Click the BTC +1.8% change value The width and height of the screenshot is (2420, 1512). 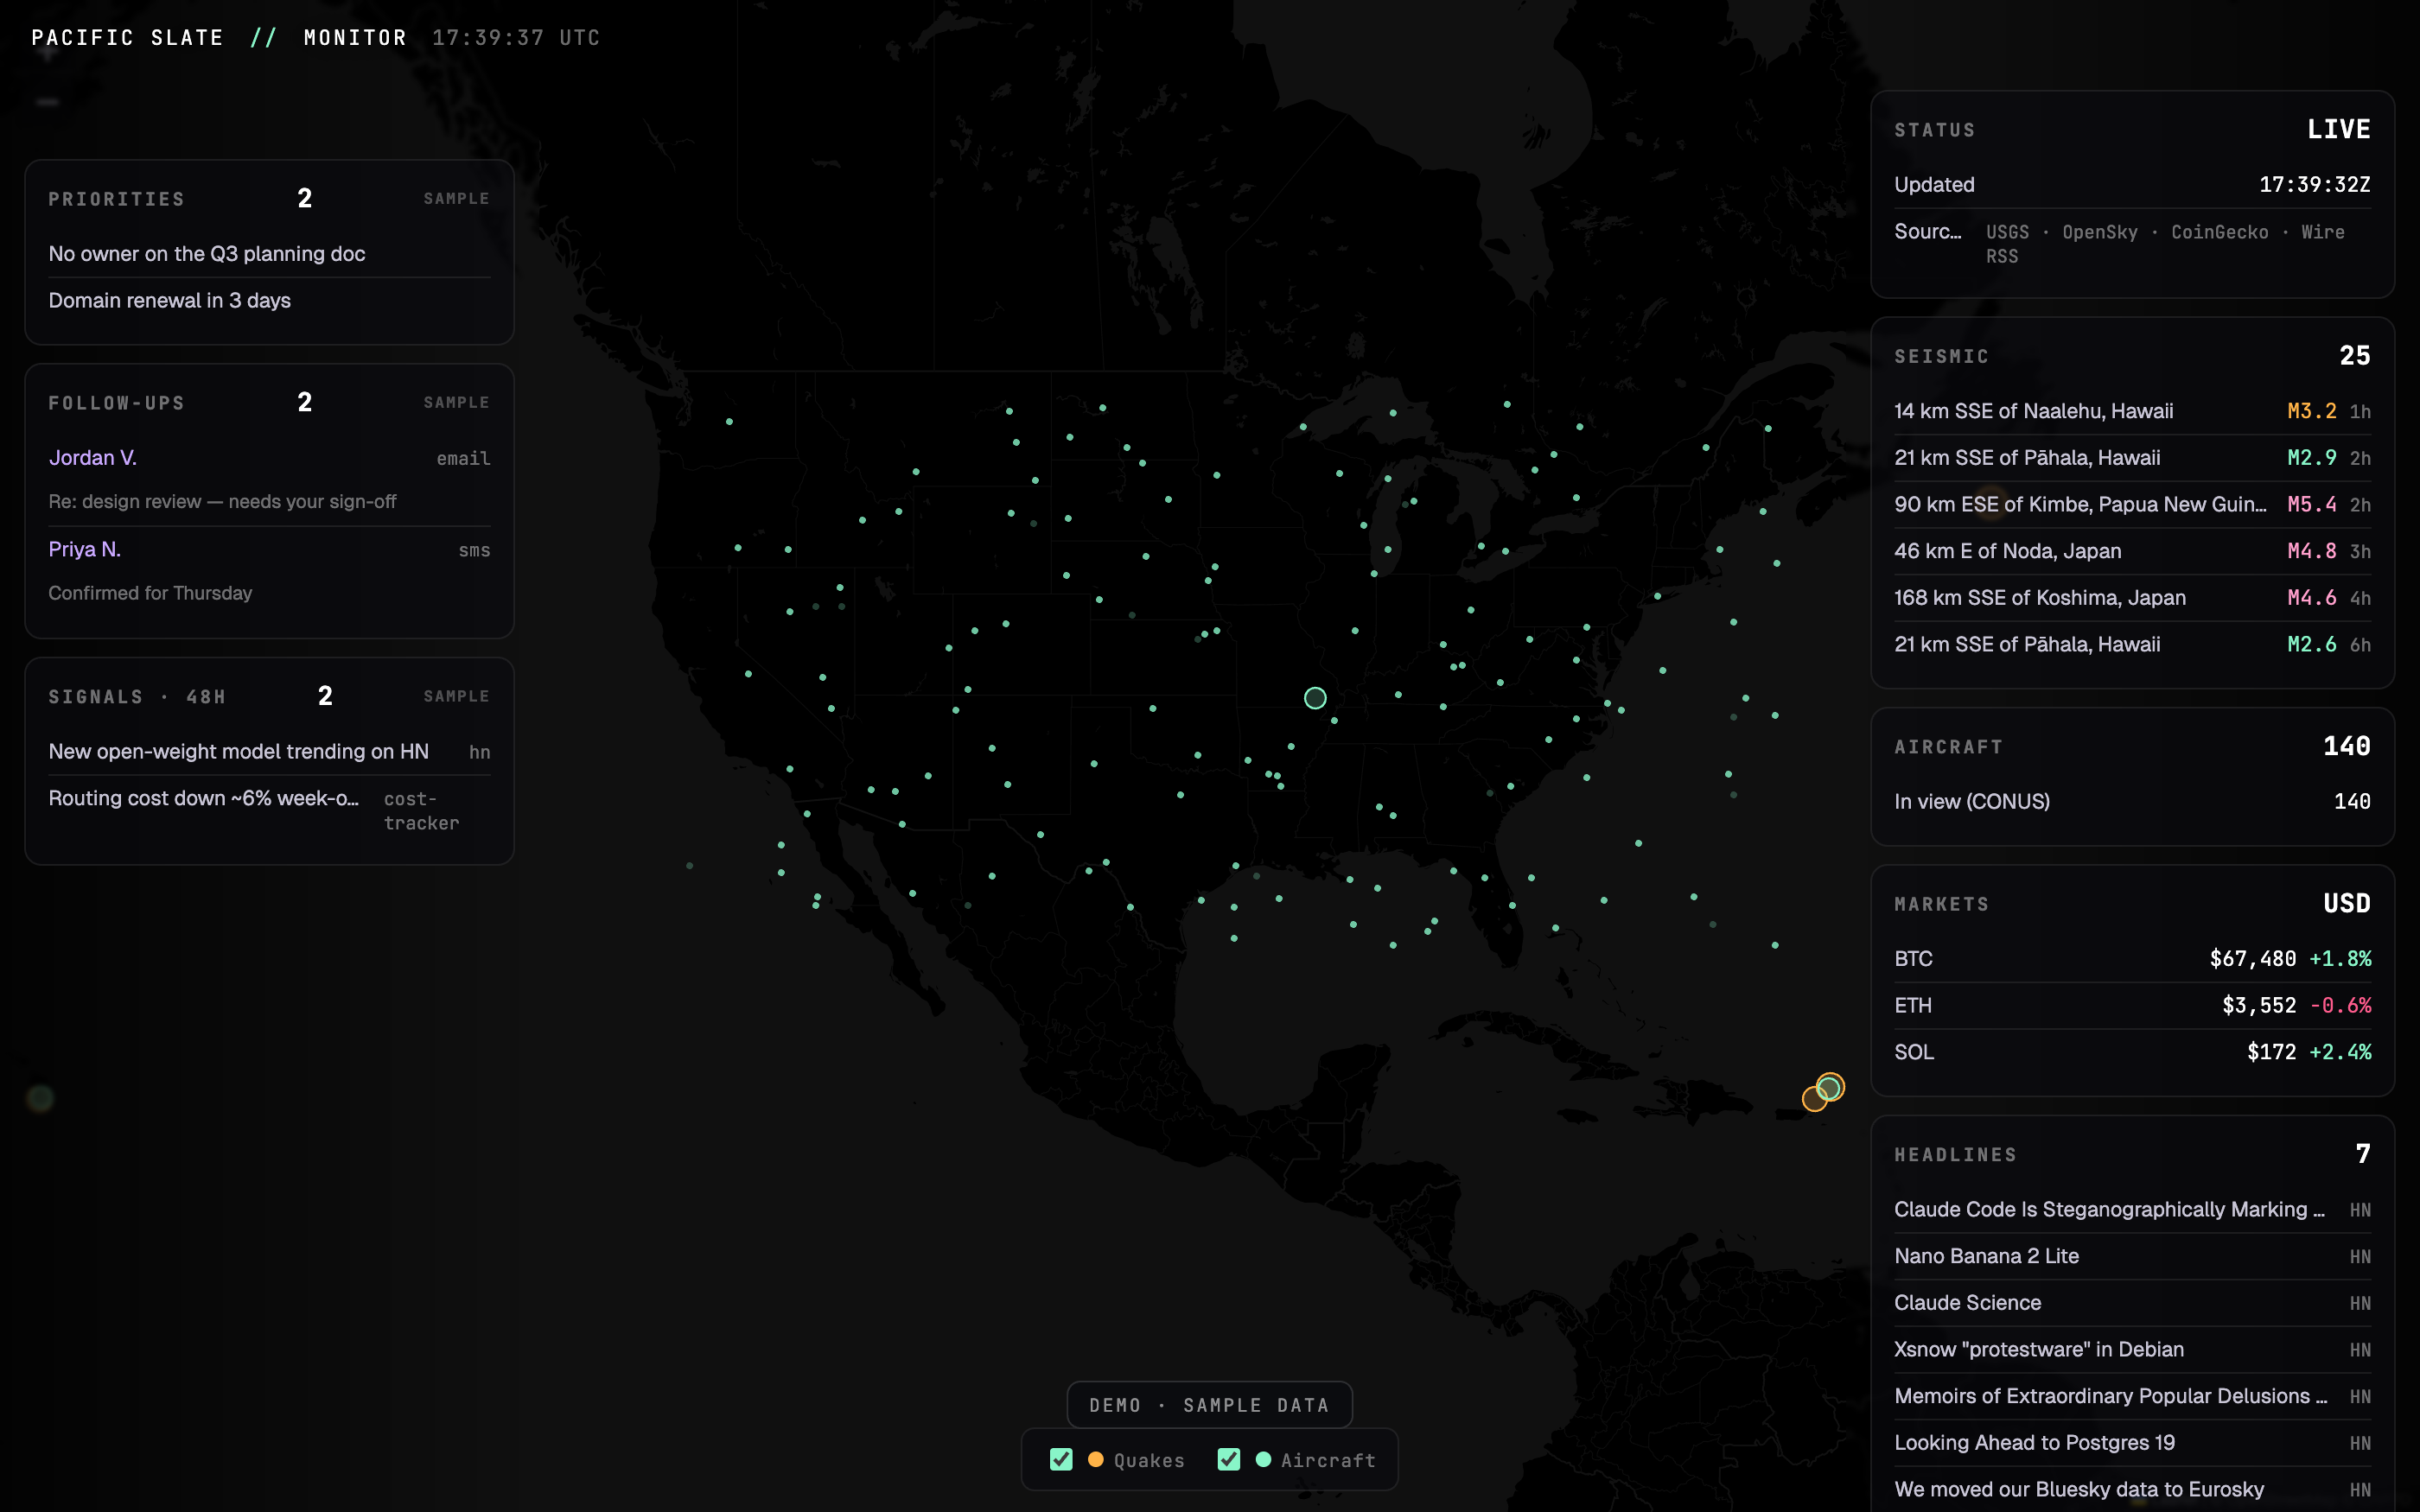[x=2339, y=959]
